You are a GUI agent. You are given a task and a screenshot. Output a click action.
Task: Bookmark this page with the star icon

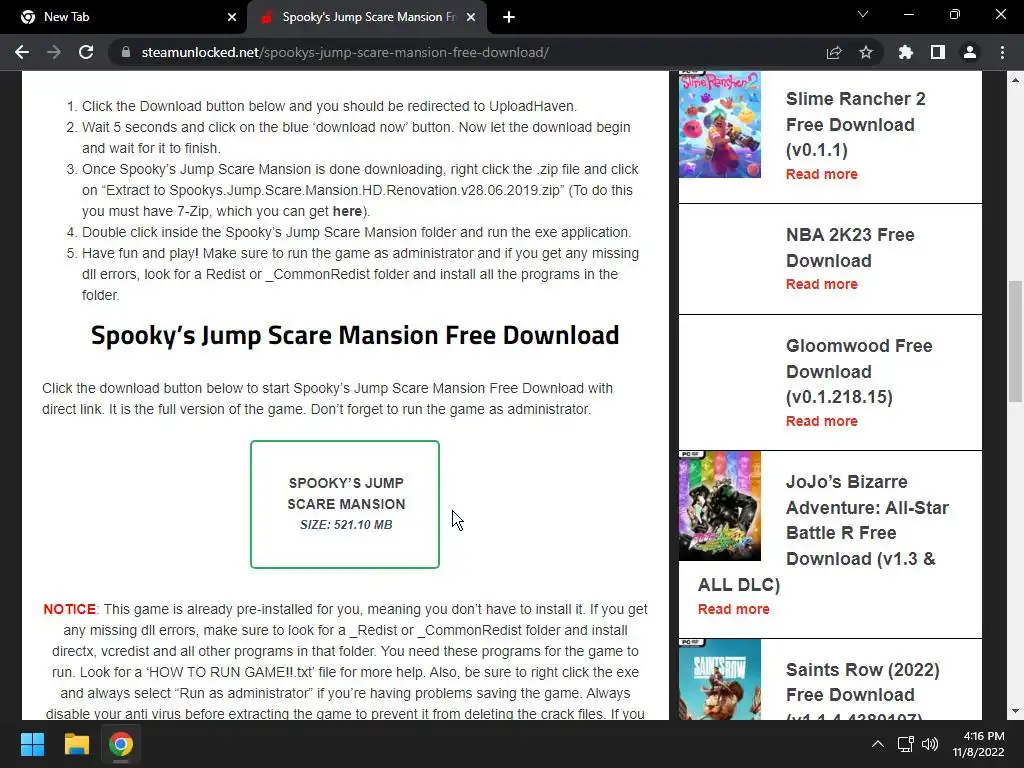point(866,52)
